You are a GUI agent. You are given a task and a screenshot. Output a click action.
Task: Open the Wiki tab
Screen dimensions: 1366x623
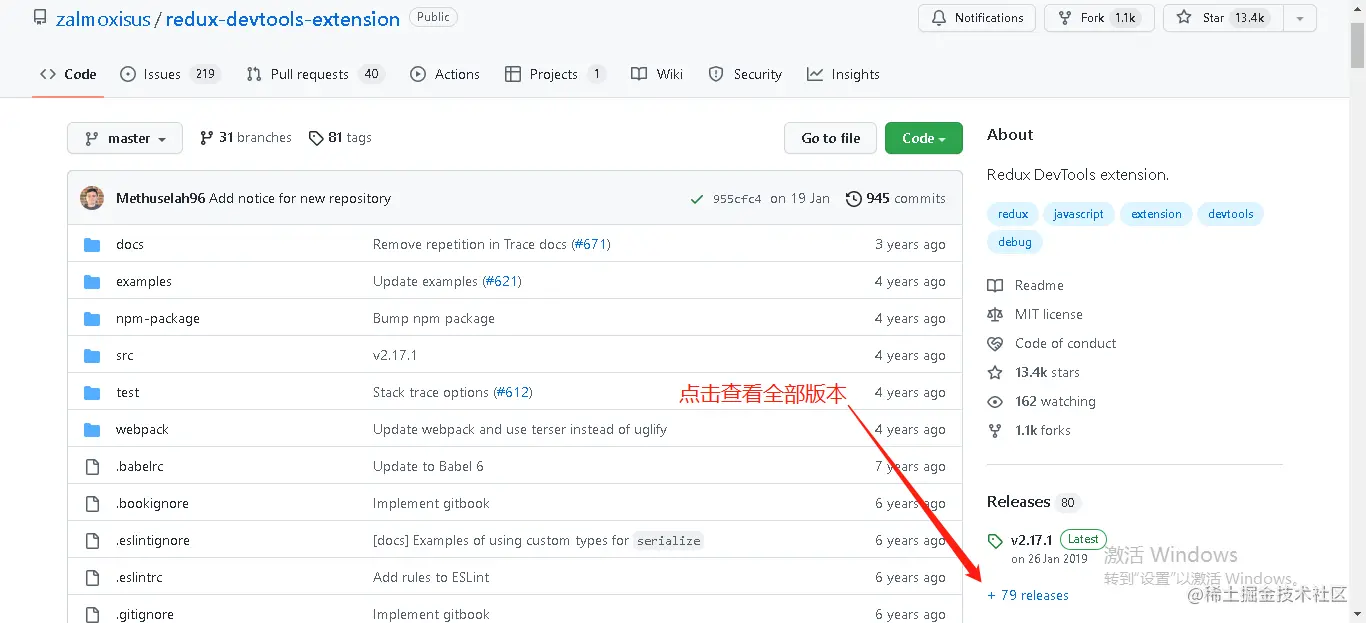(657, 74)
